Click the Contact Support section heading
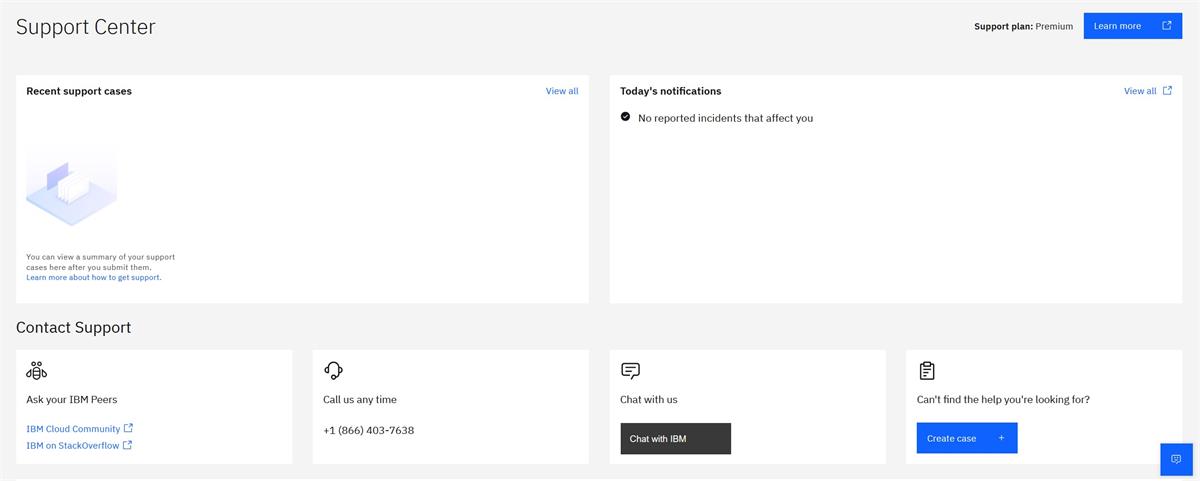Viewport: 1200px width, 481px height. pos(73,328)
